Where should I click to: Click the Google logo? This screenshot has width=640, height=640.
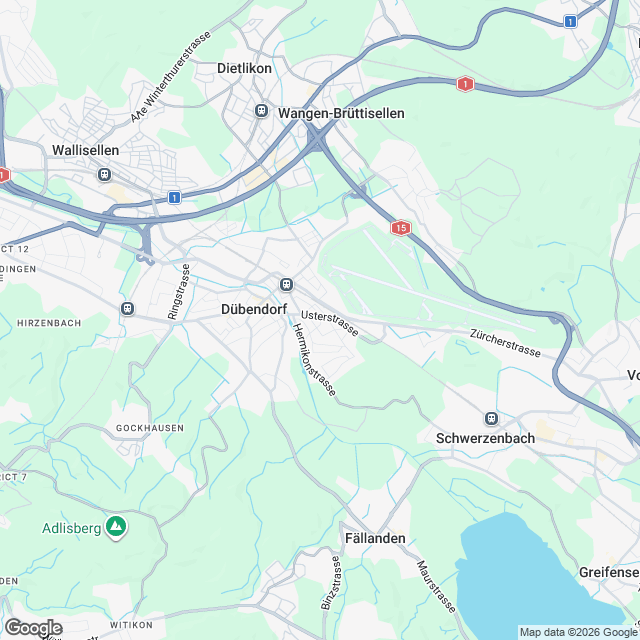pyautogui.click(x=33, y=628)
